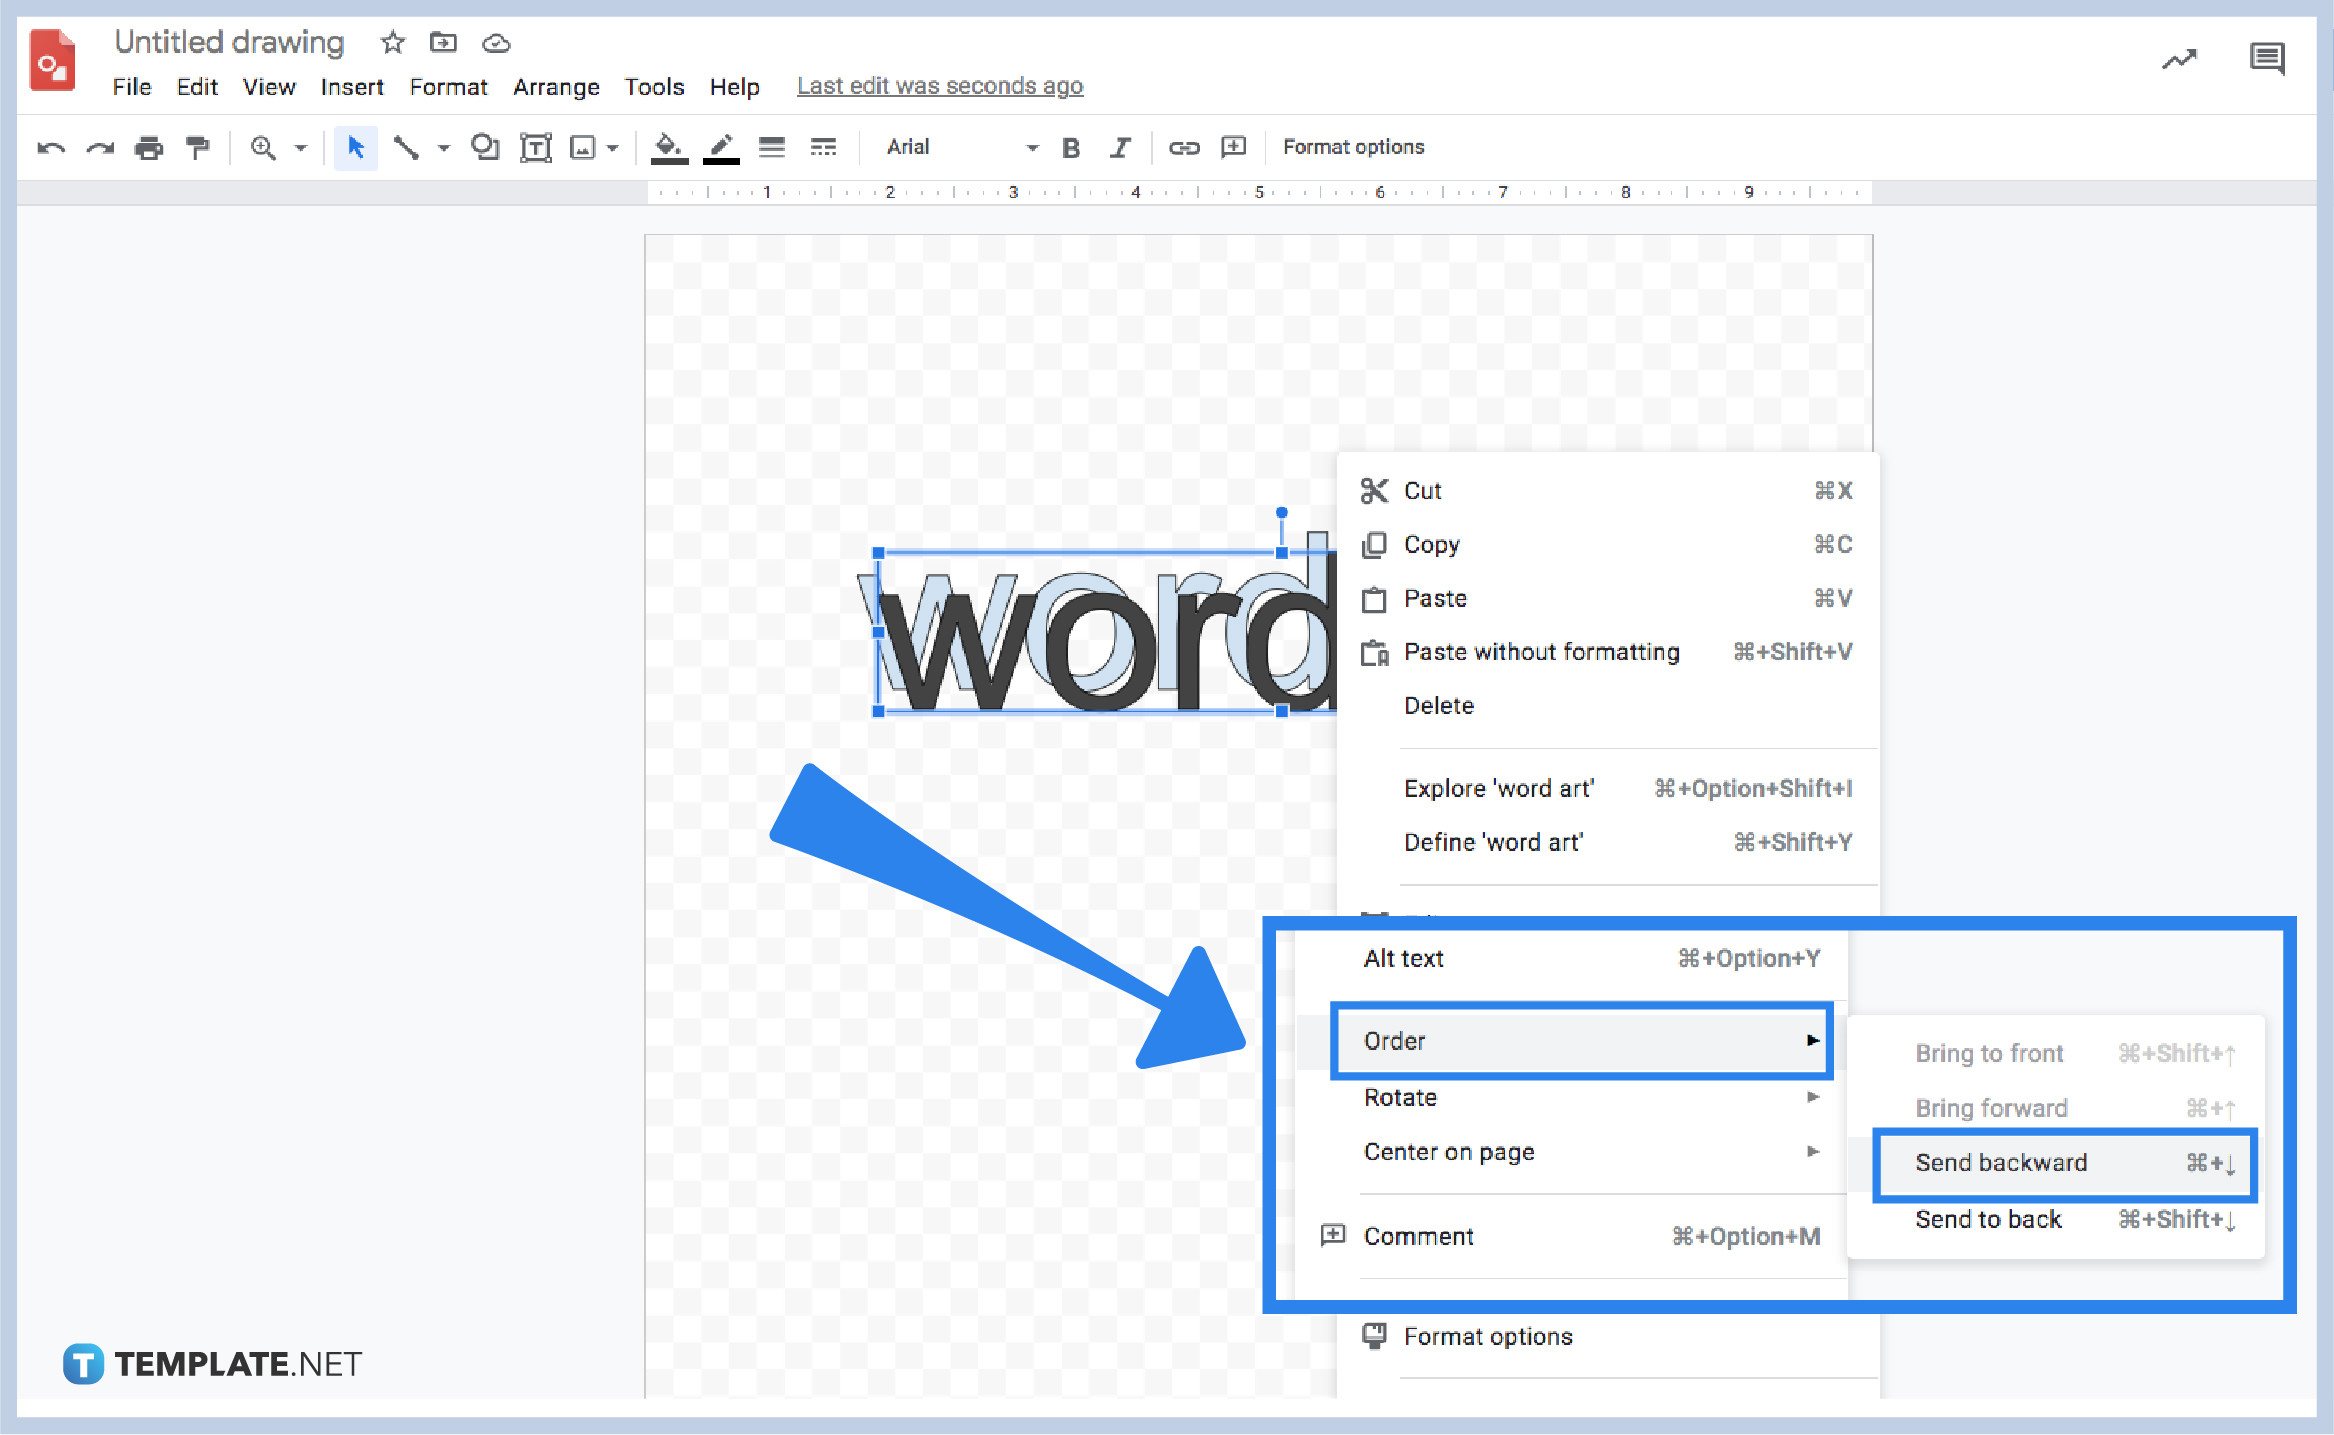Viewport: 2334px width, 1435px height.
Task: Click the line tool icon
Action: click(x=407, y=147)
